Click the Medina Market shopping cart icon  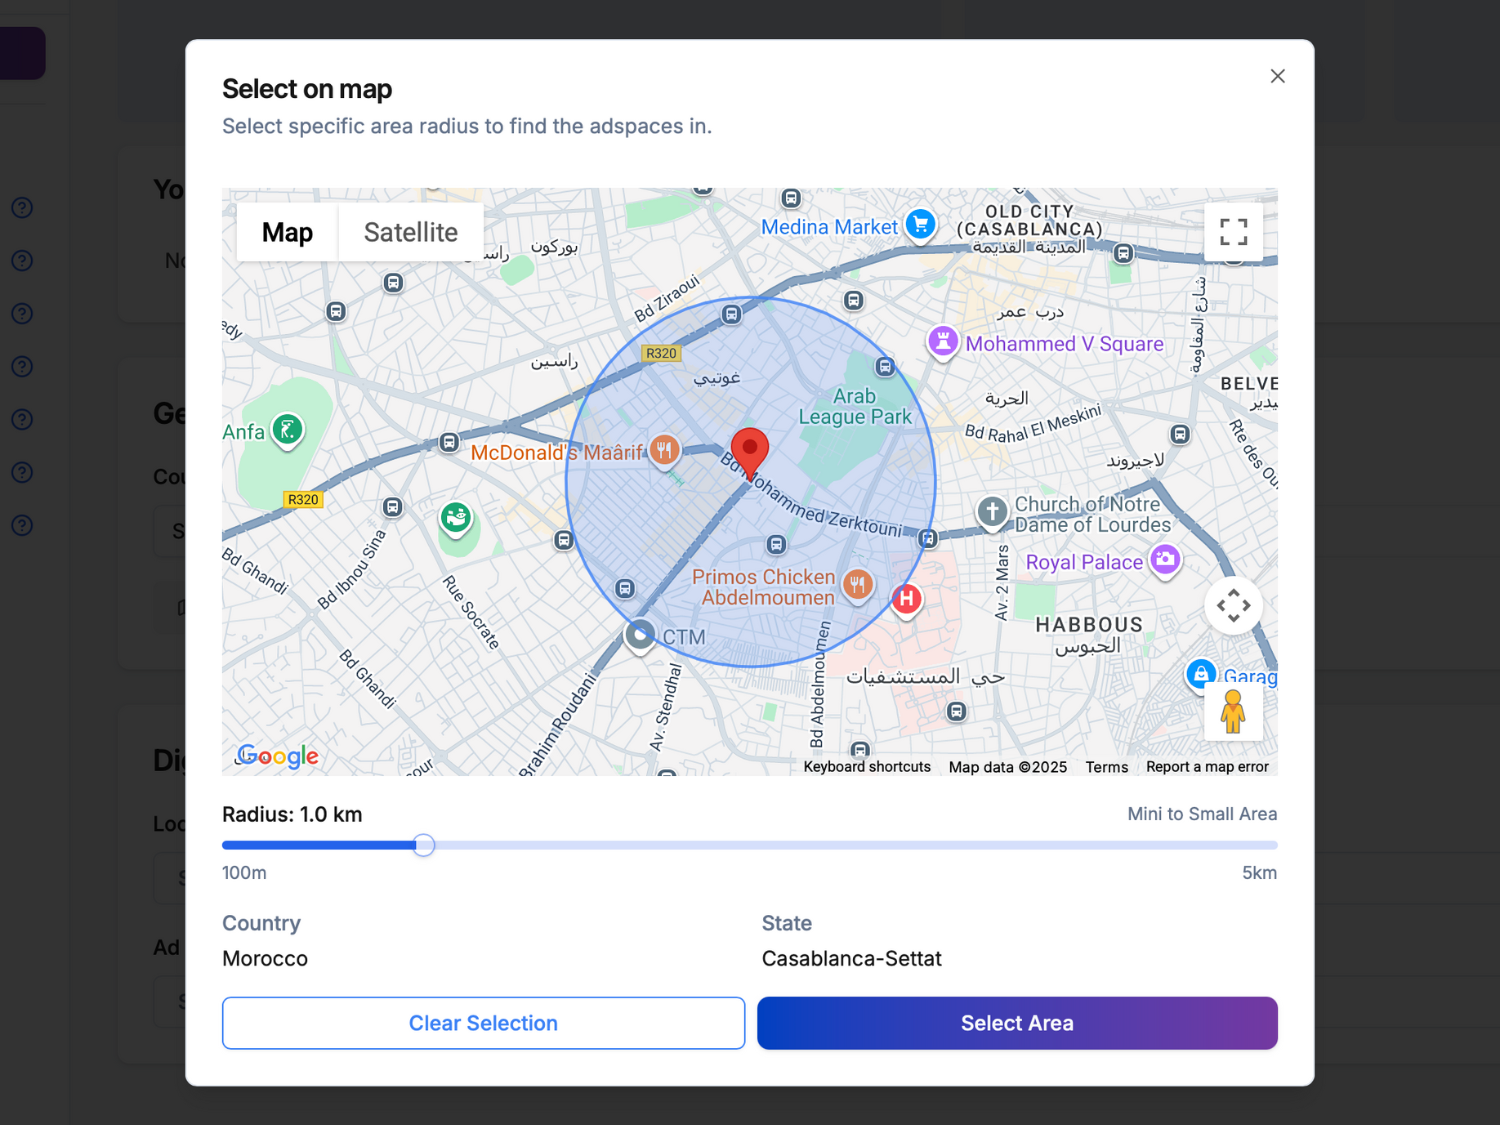tap(920, 225)
